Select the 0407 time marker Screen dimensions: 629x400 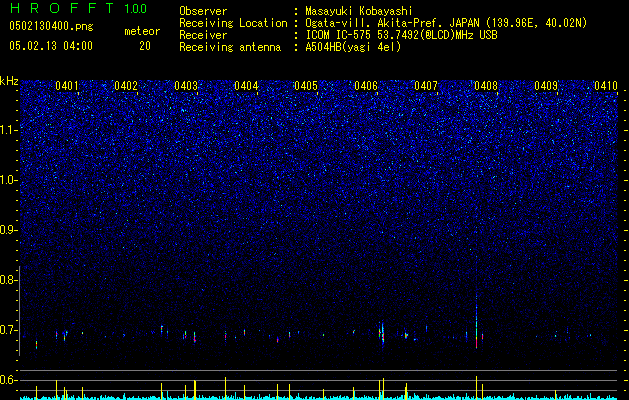[x=426, y=86]
